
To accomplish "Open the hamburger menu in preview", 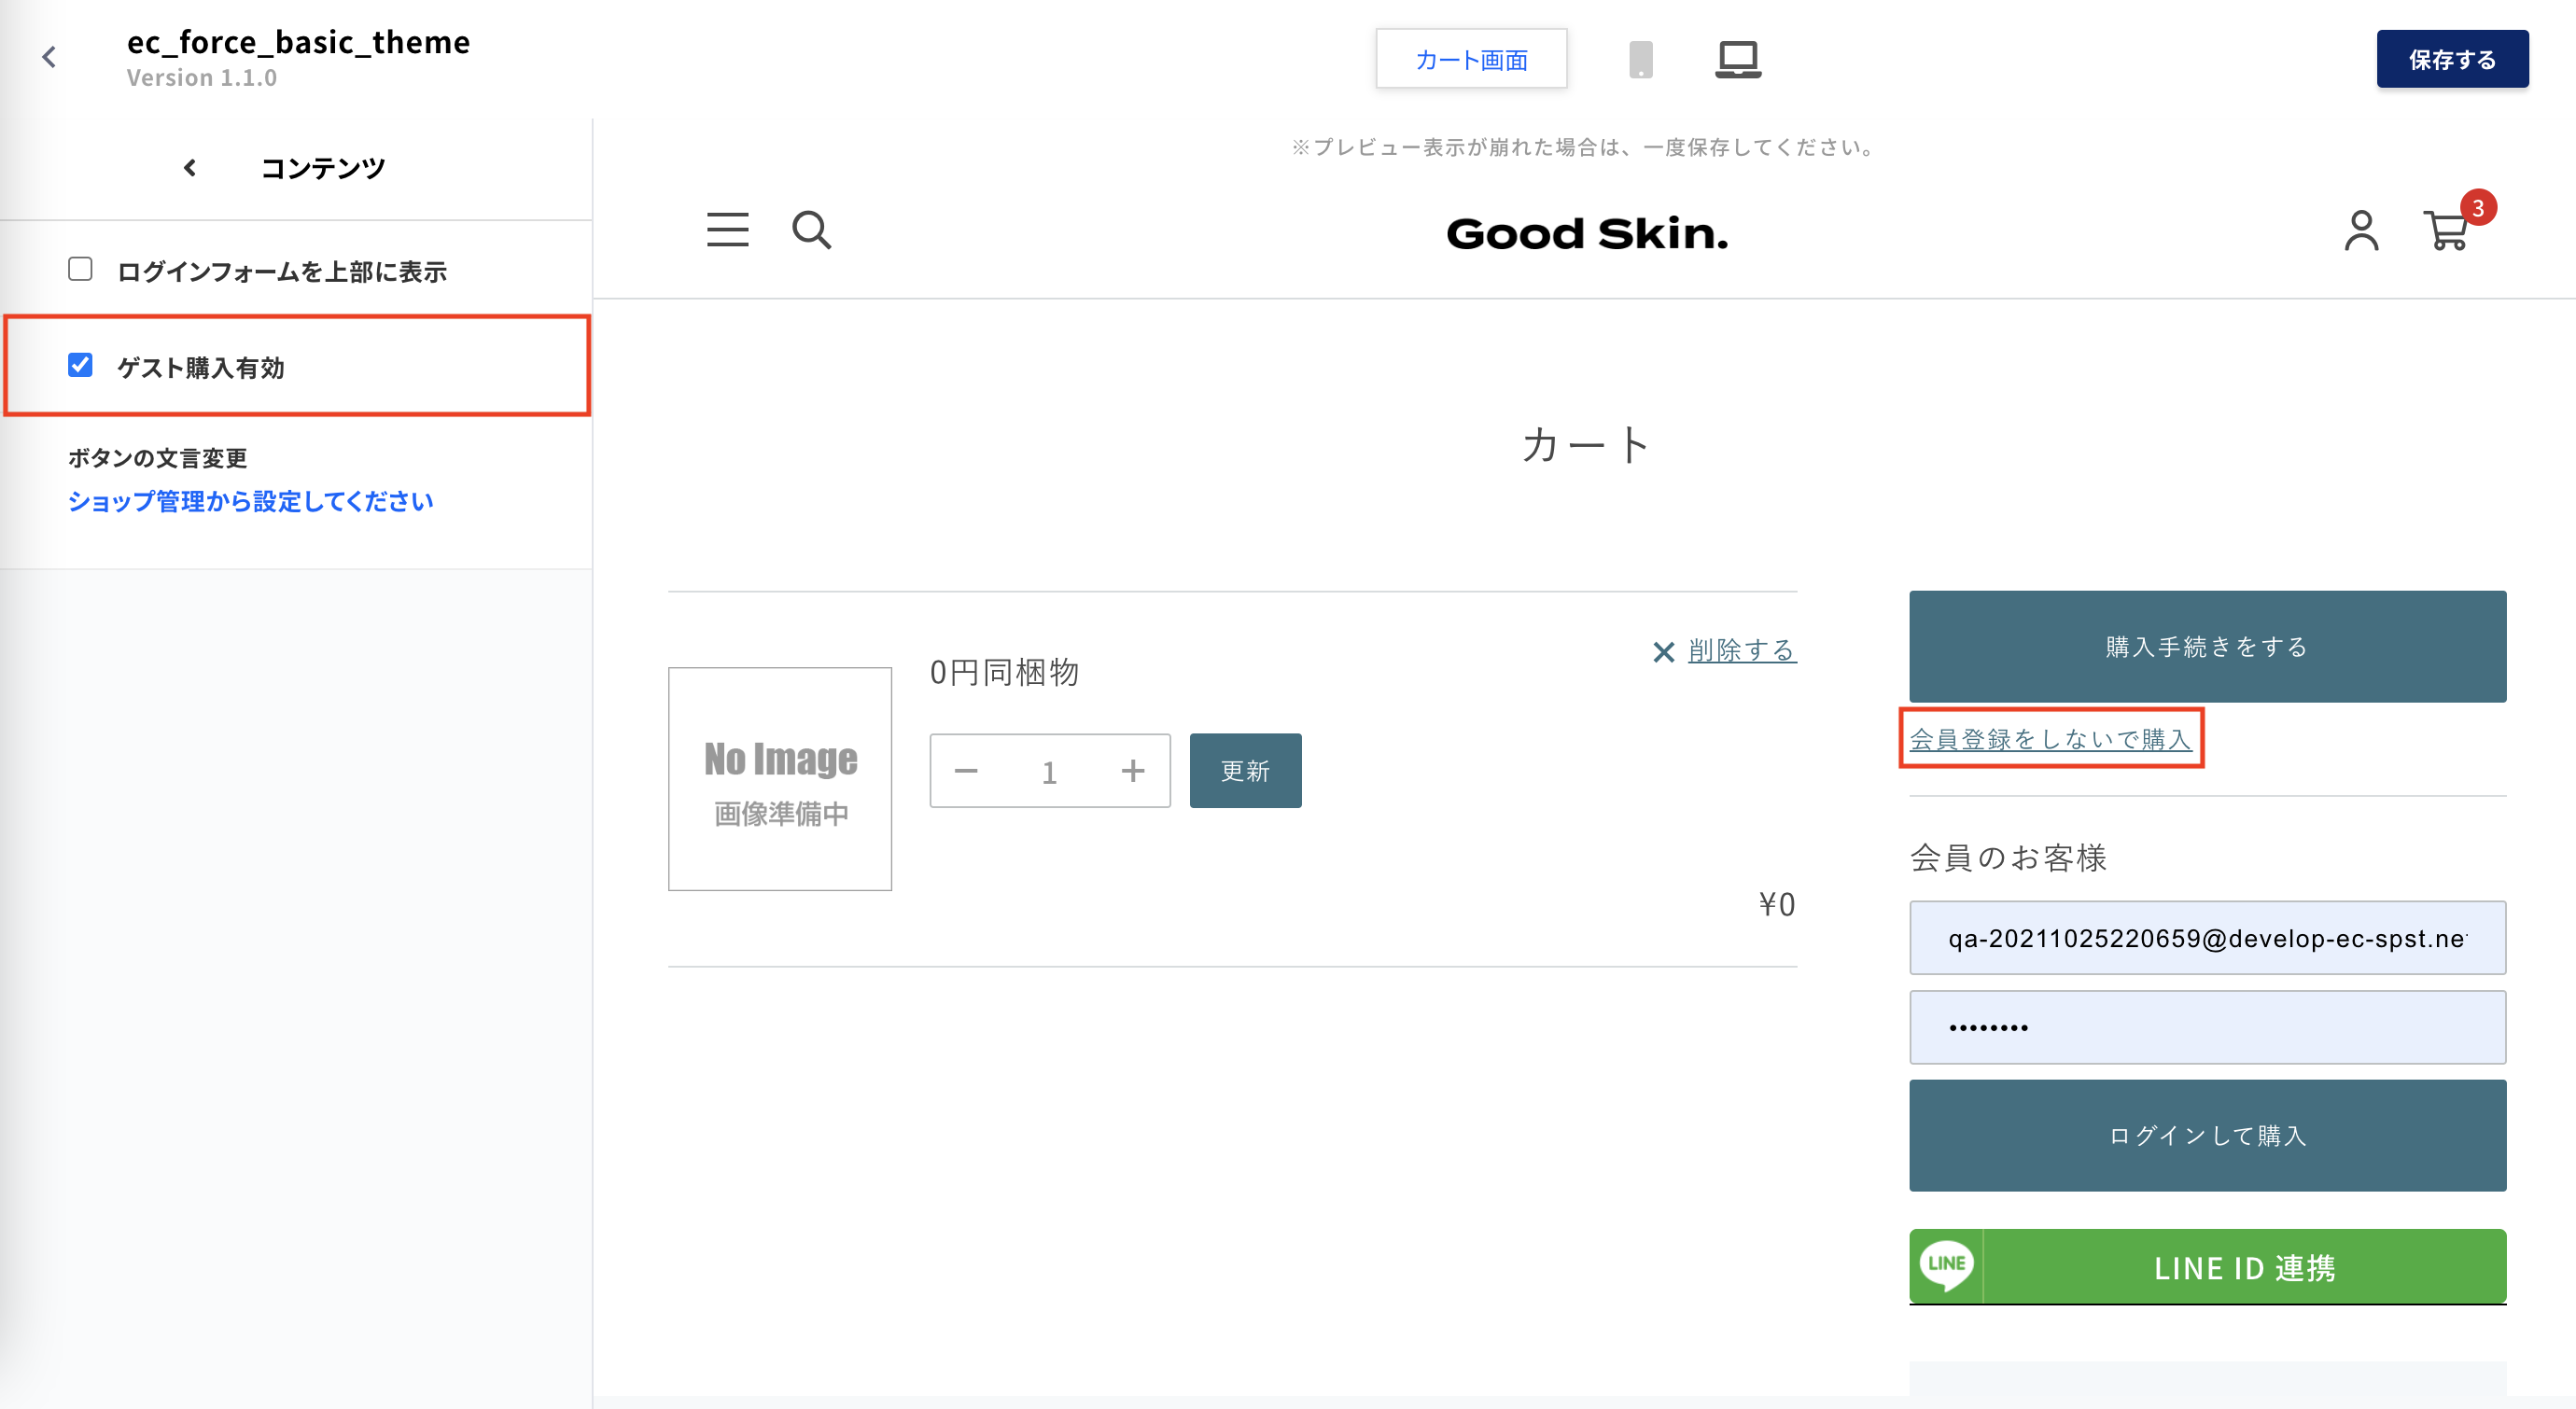I will (727, 230).
